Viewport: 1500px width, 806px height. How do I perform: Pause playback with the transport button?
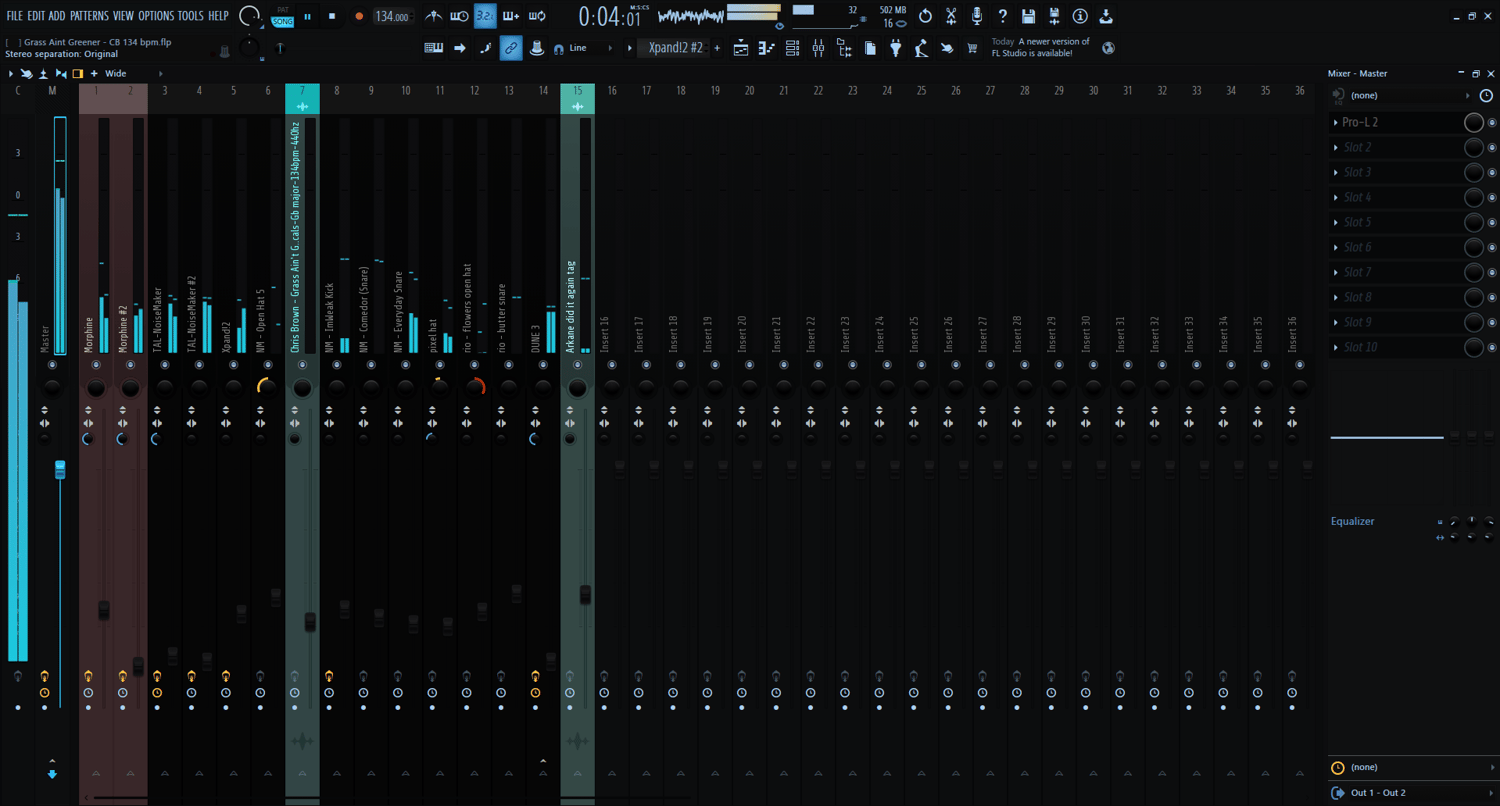pos(307,16)
